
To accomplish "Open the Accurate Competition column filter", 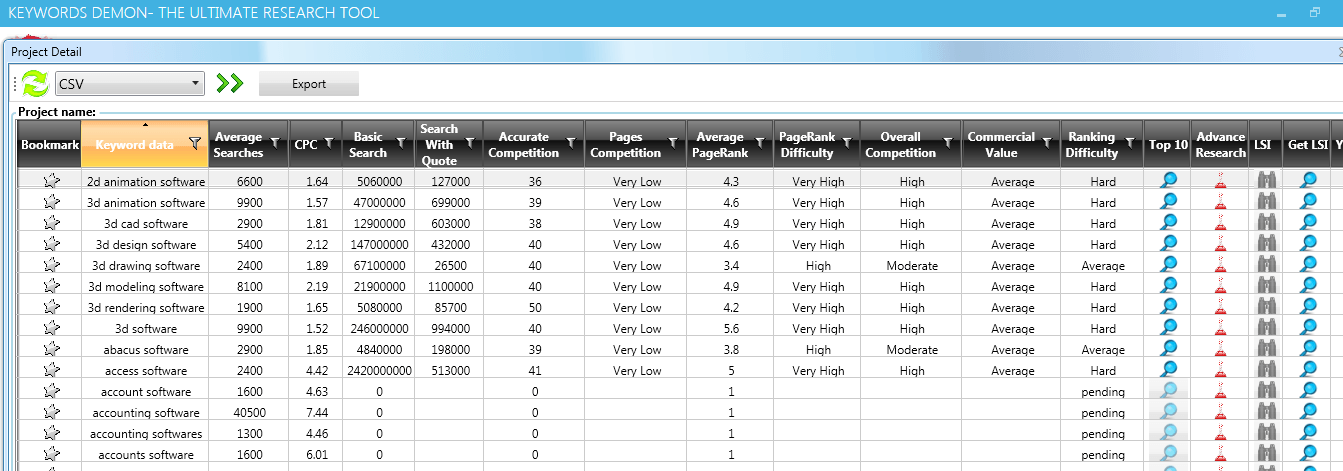I will 570,144.
